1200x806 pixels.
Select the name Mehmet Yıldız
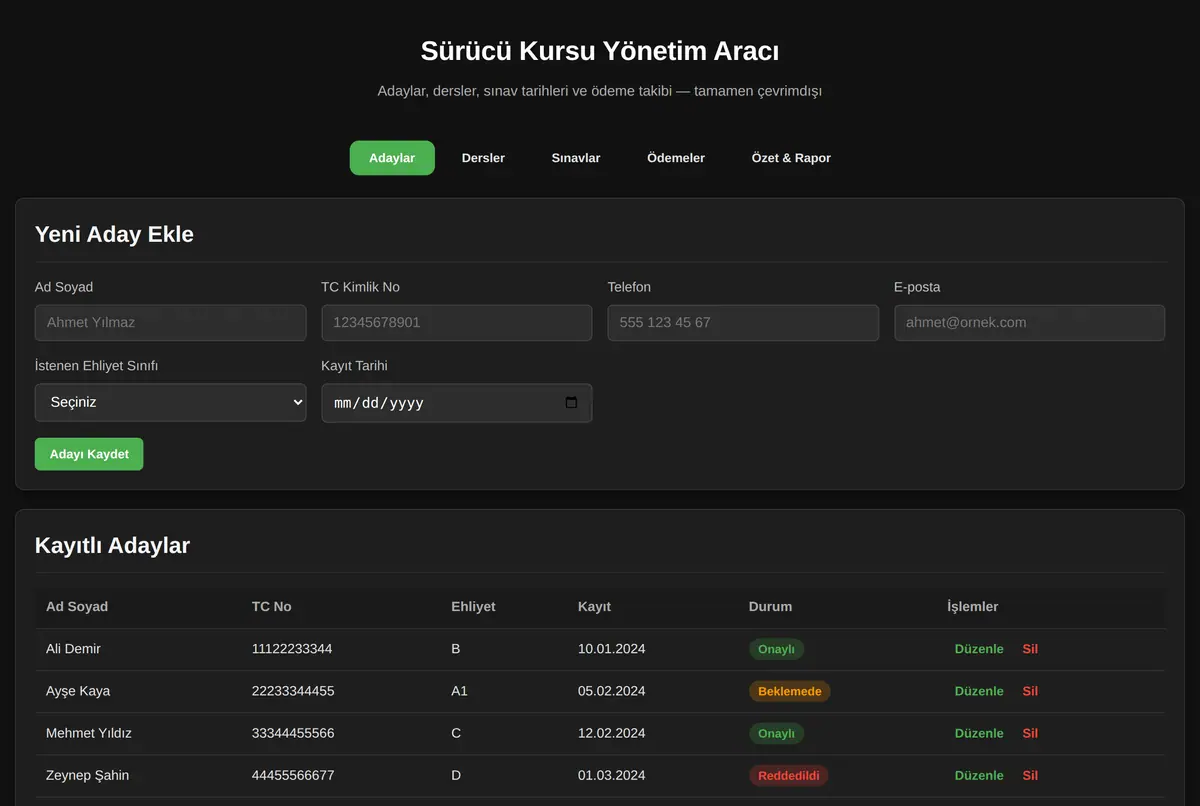tap(89, 733)
